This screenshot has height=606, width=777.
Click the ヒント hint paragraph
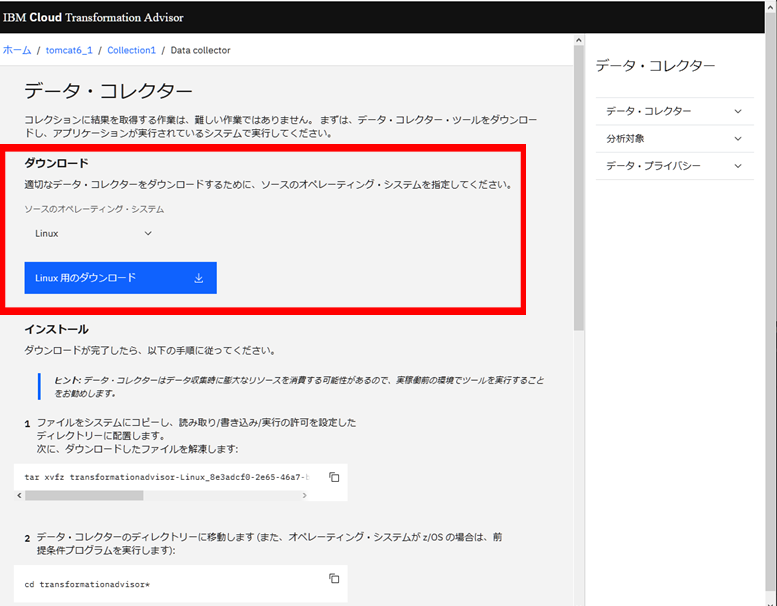tap(299, 386)
